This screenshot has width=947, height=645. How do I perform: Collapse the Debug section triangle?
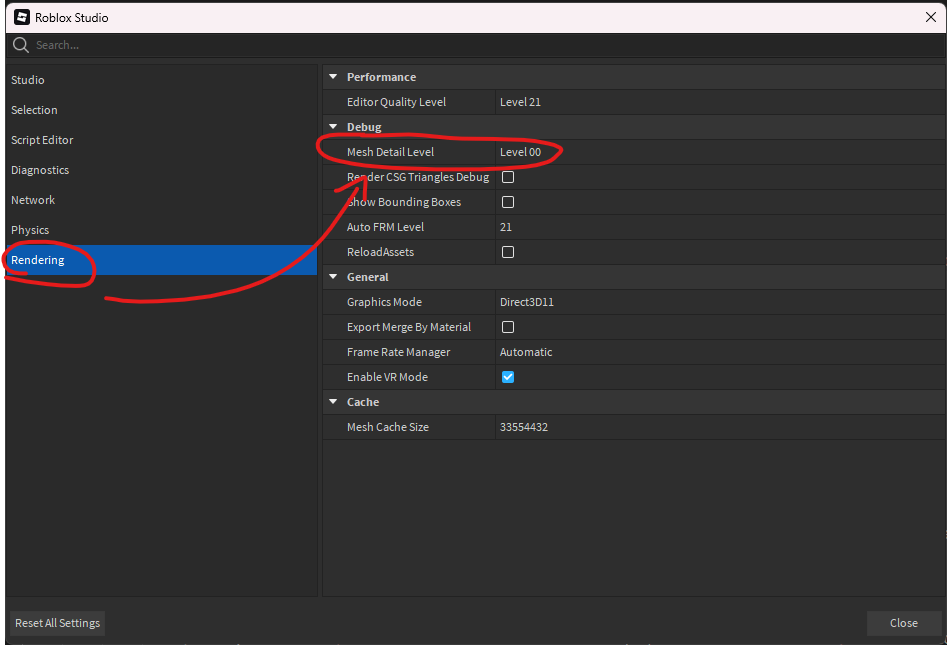pos(333,127)
